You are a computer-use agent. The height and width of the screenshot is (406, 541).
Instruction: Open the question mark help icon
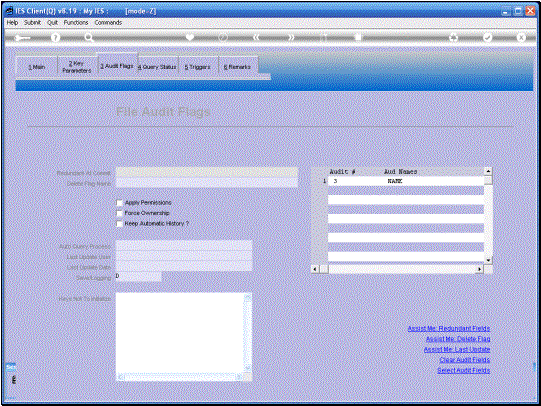click(x=55, y=38)
